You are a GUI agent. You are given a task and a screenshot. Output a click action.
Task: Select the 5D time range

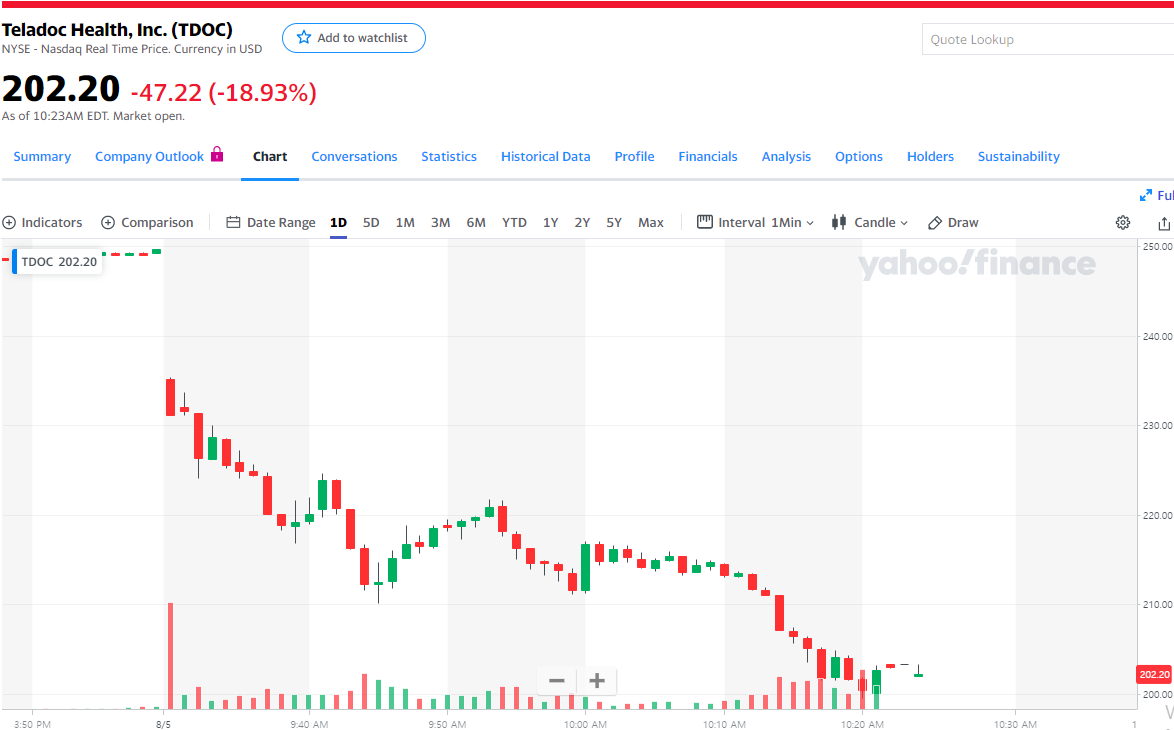pos(371,223)
